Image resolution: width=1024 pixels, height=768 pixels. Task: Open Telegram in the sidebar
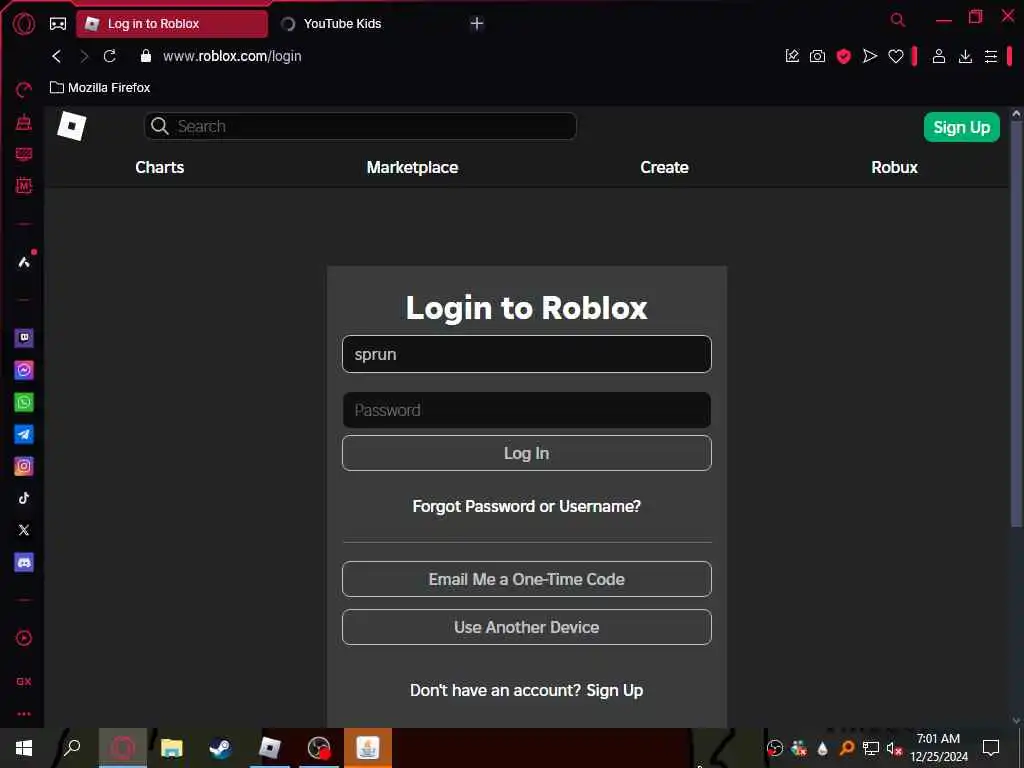click(x=24, y=434)
